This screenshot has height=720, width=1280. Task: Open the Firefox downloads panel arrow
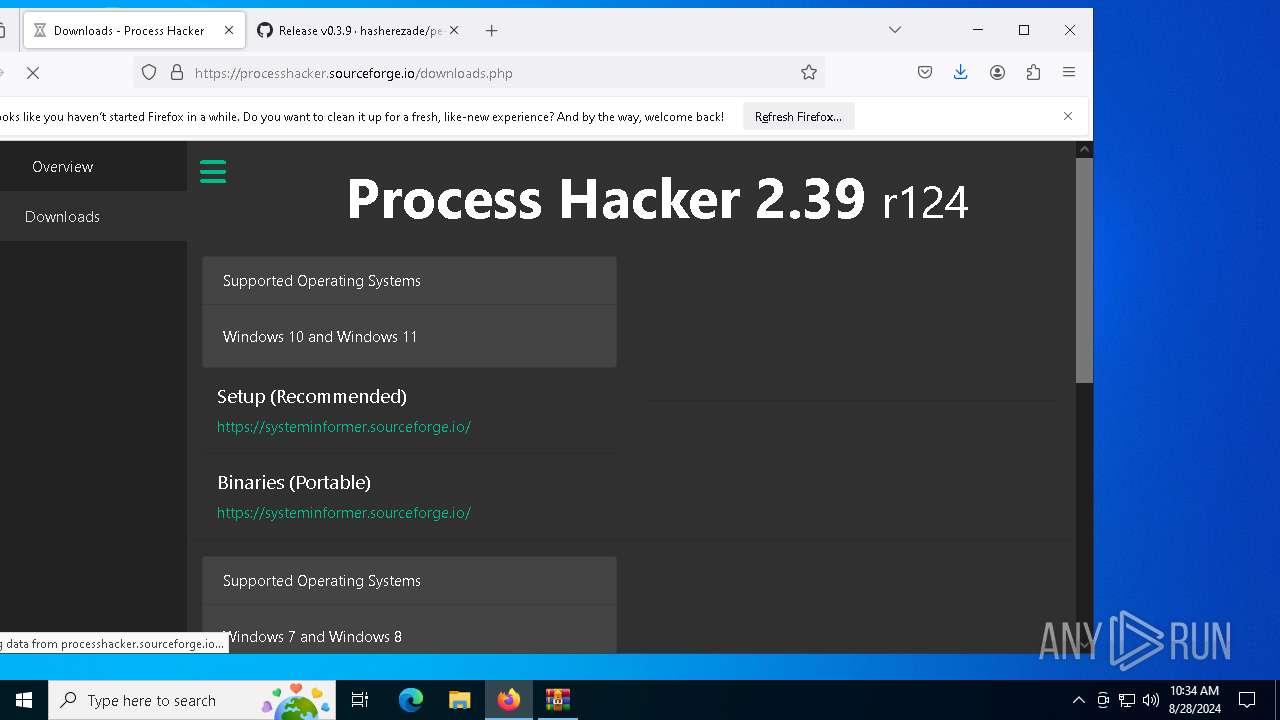[x=961, y=72]
